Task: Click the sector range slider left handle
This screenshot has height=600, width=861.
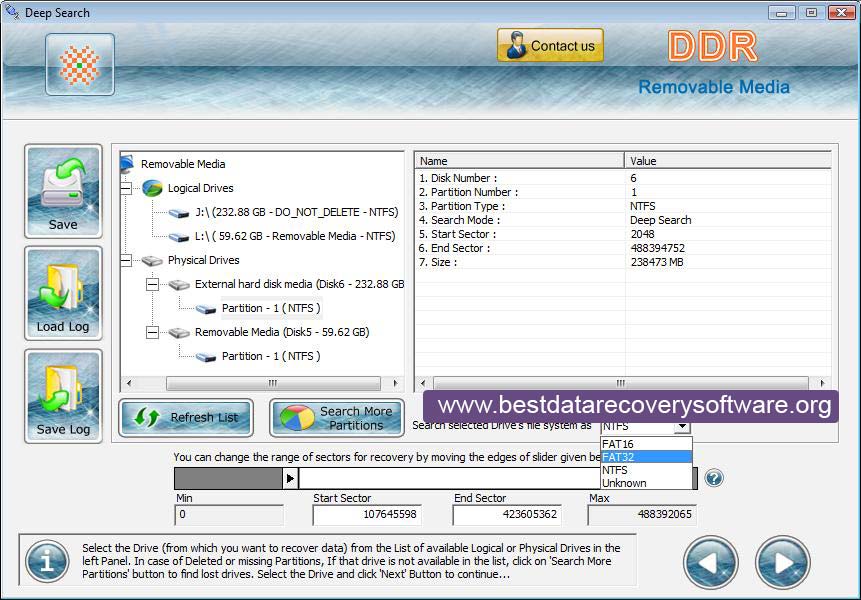Action: (290, 479)
